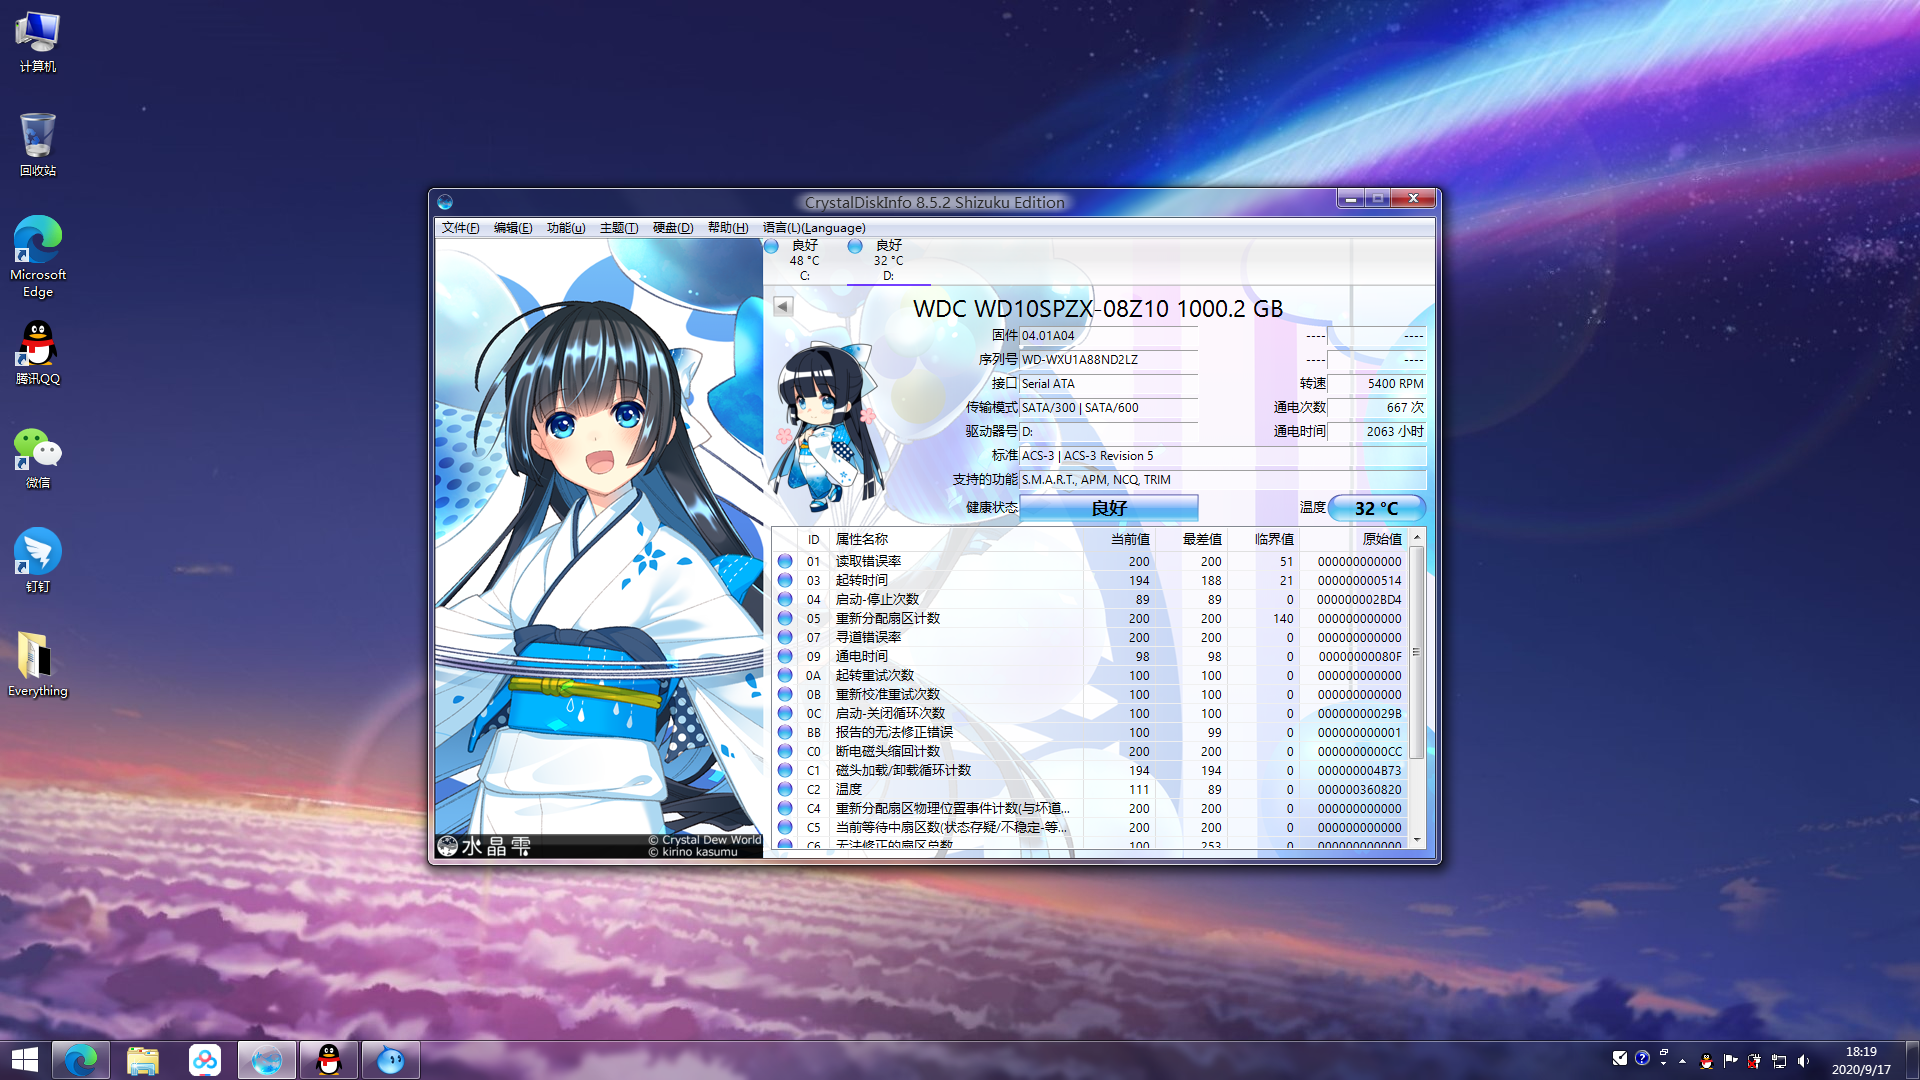Click the 固件 firmware field 04.01A04

point(1108,336)
